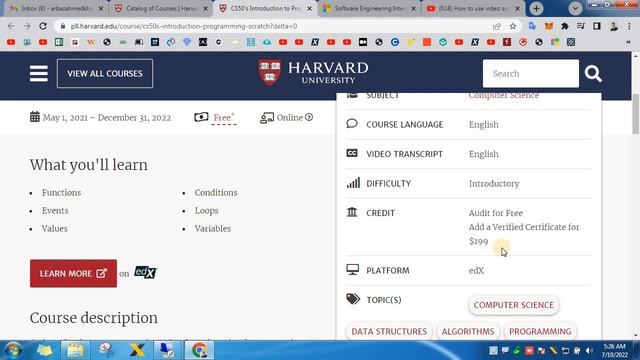Click the tab search dropdown arrow
This screenshot has width=640, height=360.
click(x=575, y=8)
